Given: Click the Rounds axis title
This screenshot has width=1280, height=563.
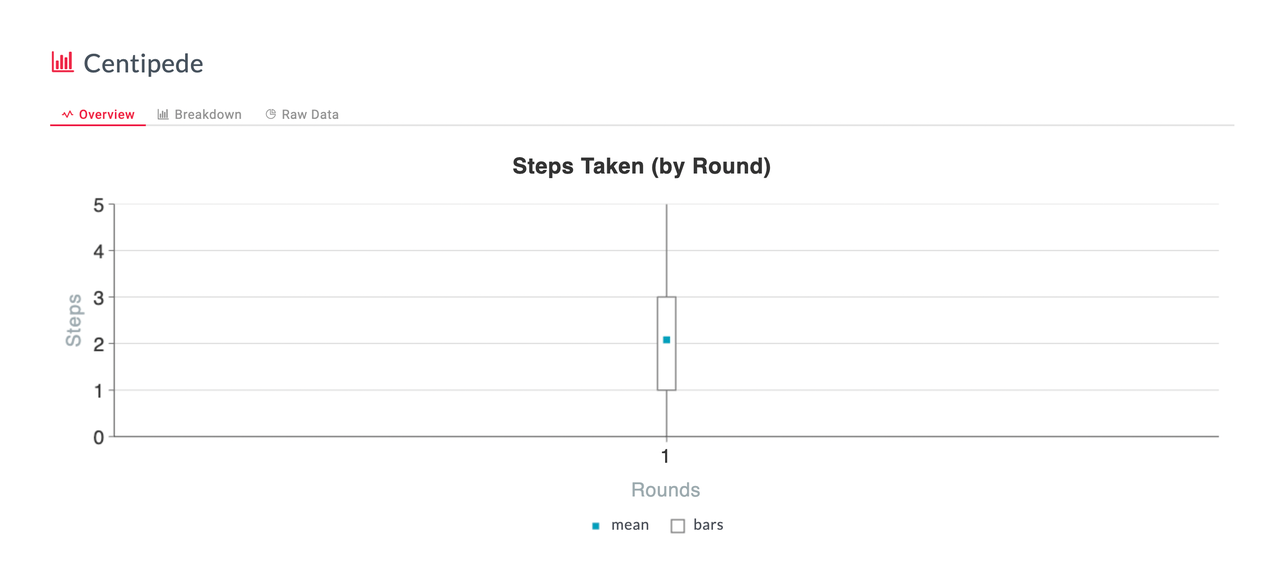Looking at the screenshot, I should pyautogui.click(x=665, y=490).
